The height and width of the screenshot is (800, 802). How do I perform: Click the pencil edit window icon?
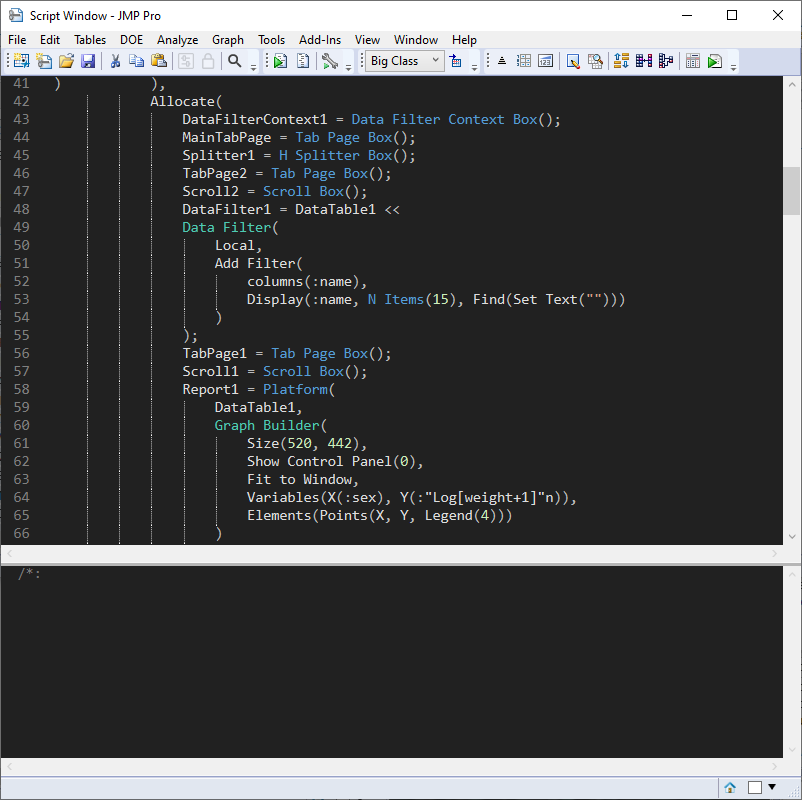click(x=573, y=61)
